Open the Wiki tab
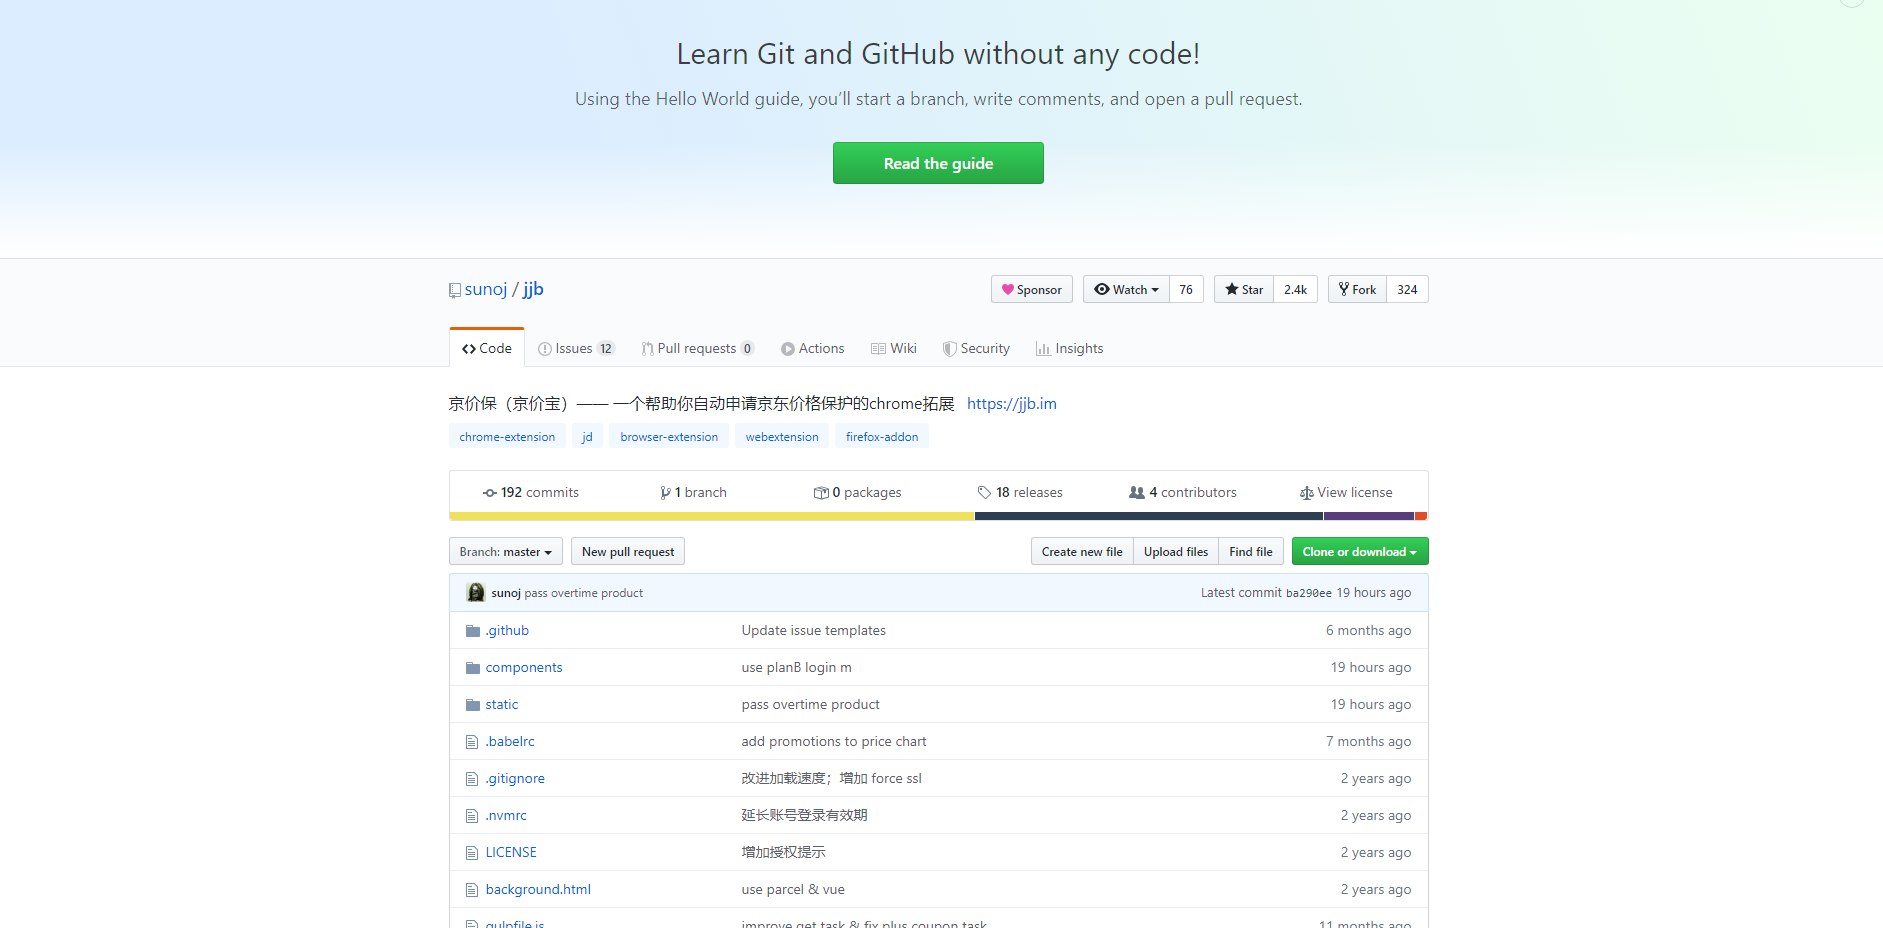Screen dimensions: 1883x928 [894, 348]
